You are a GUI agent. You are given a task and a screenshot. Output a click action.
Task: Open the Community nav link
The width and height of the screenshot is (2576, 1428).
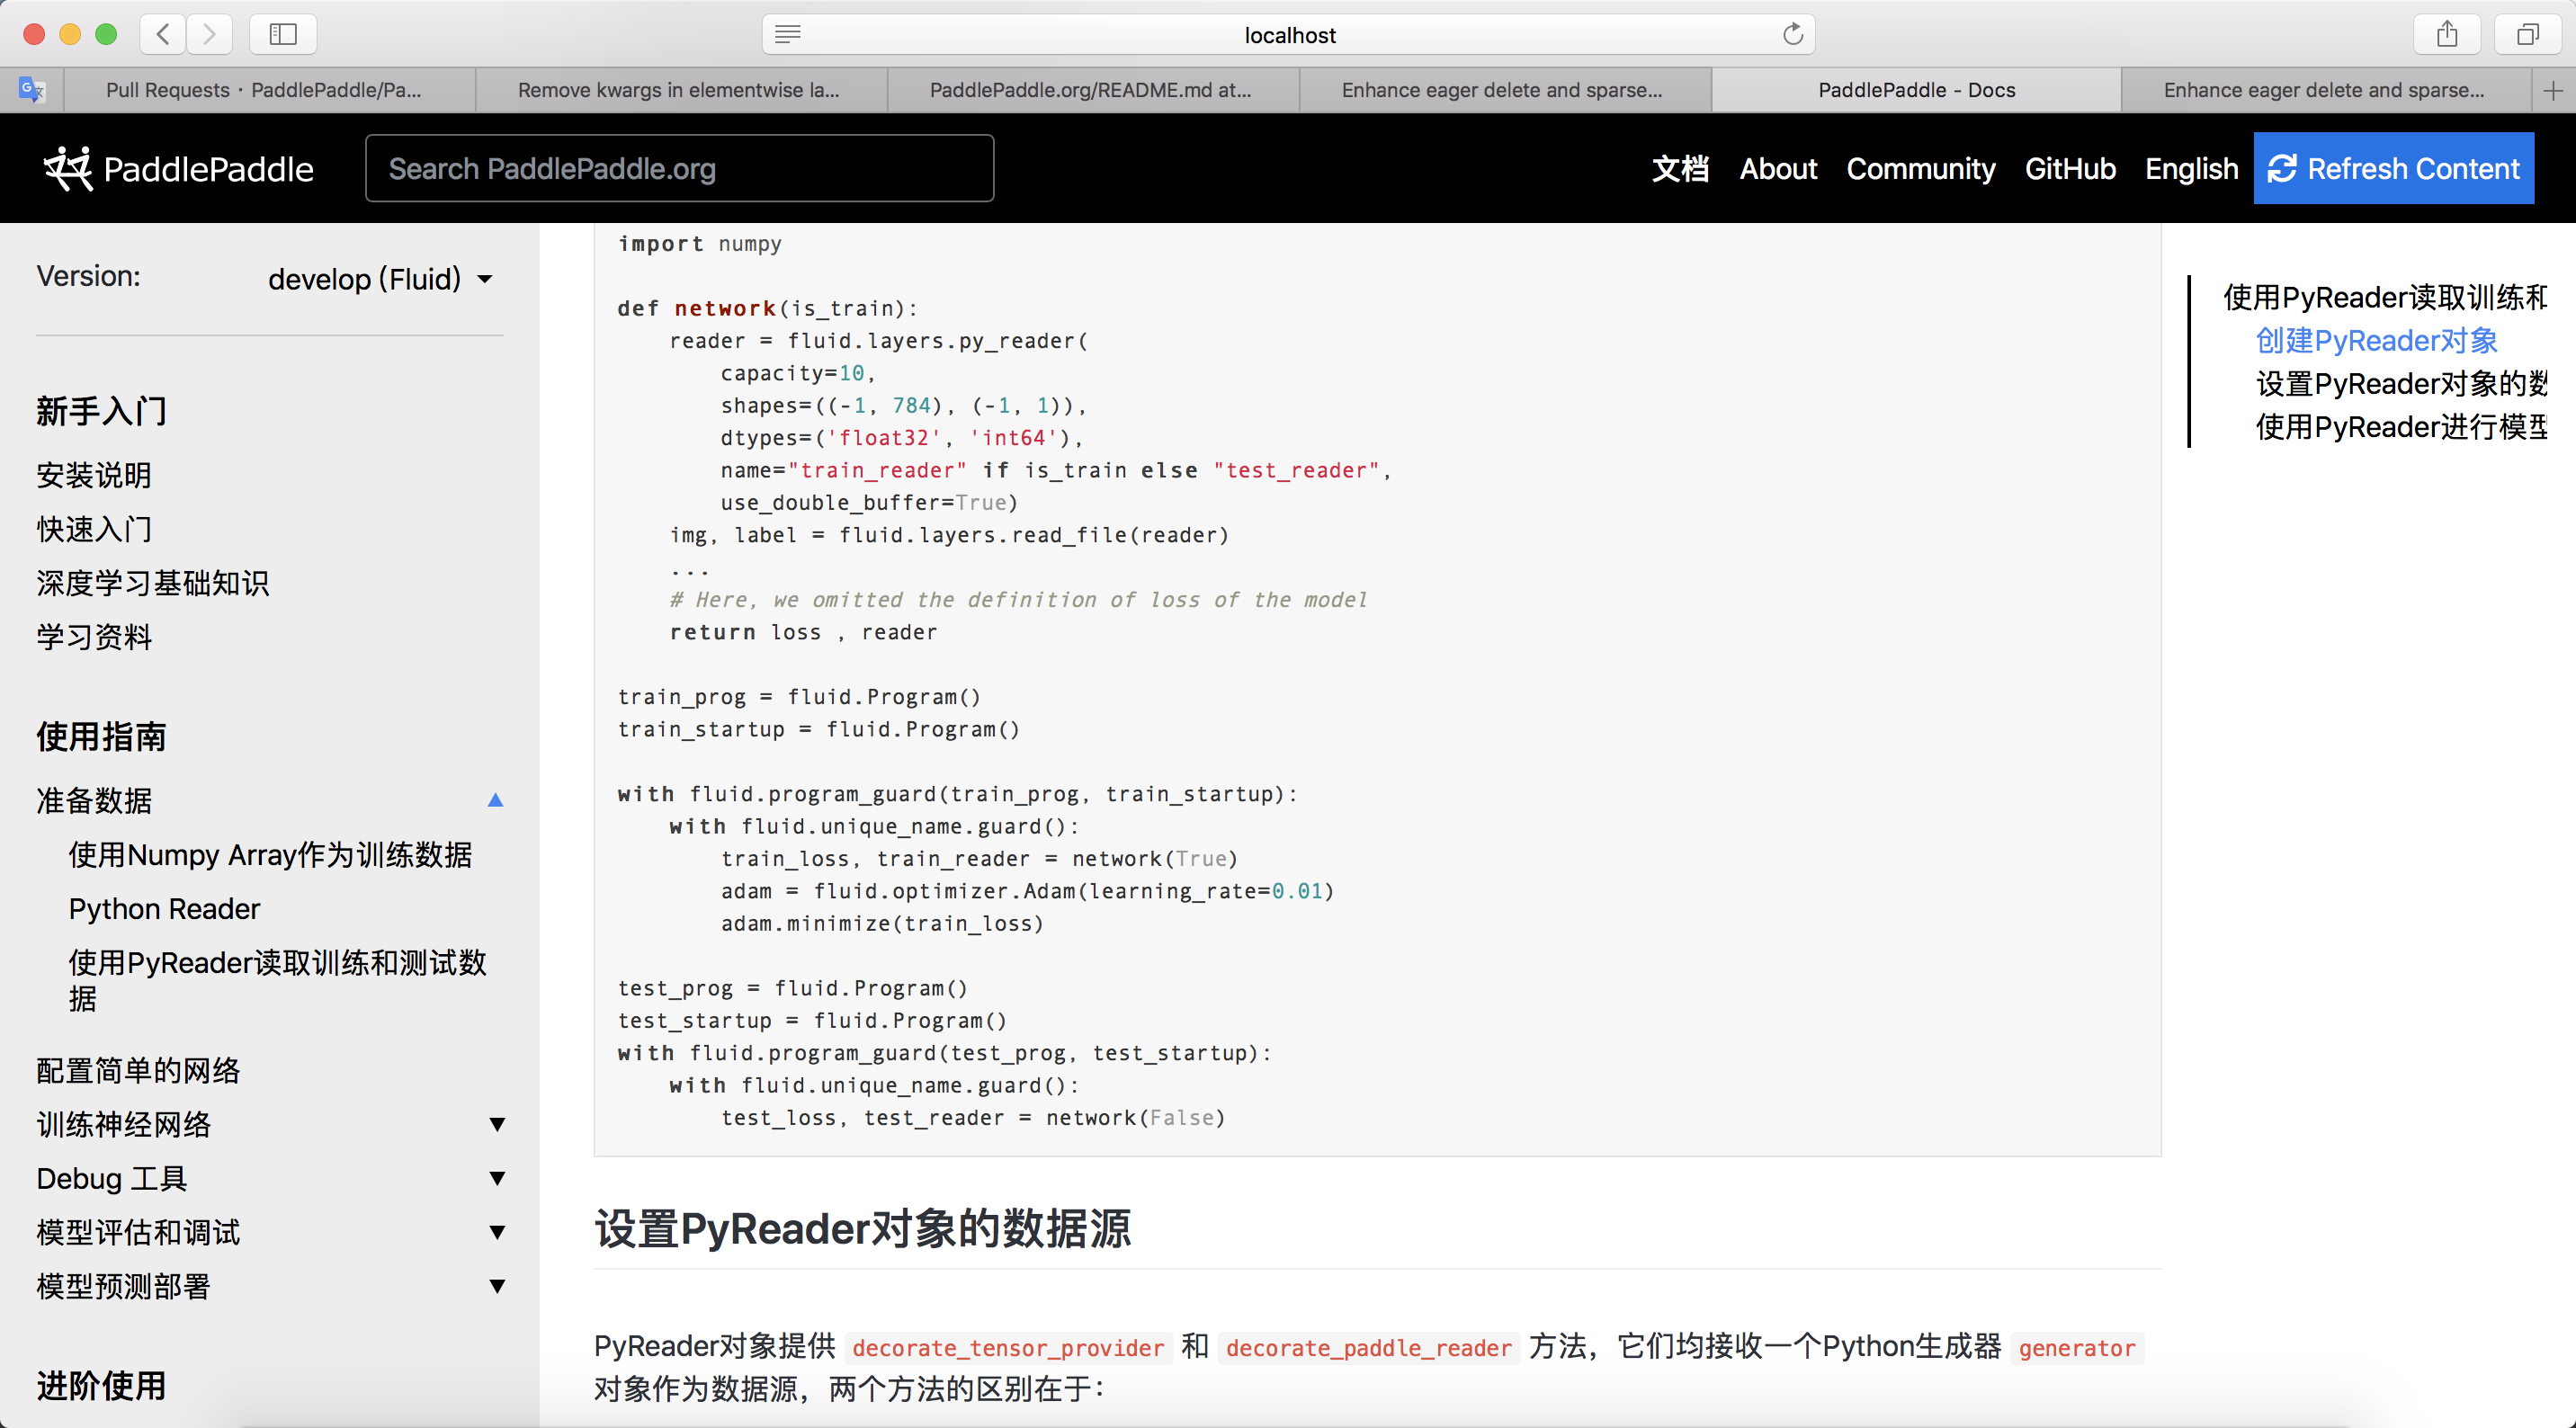(x=1920, y=168)
